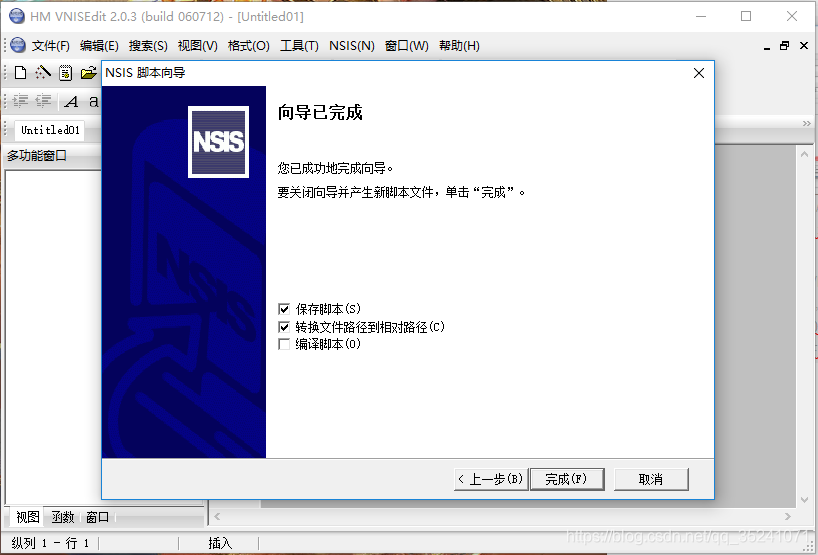The width and height of the screenshot is (818, 555).
Task: Uncheck 转换文件路径到相对路径(C)
Action: [284, 327]
